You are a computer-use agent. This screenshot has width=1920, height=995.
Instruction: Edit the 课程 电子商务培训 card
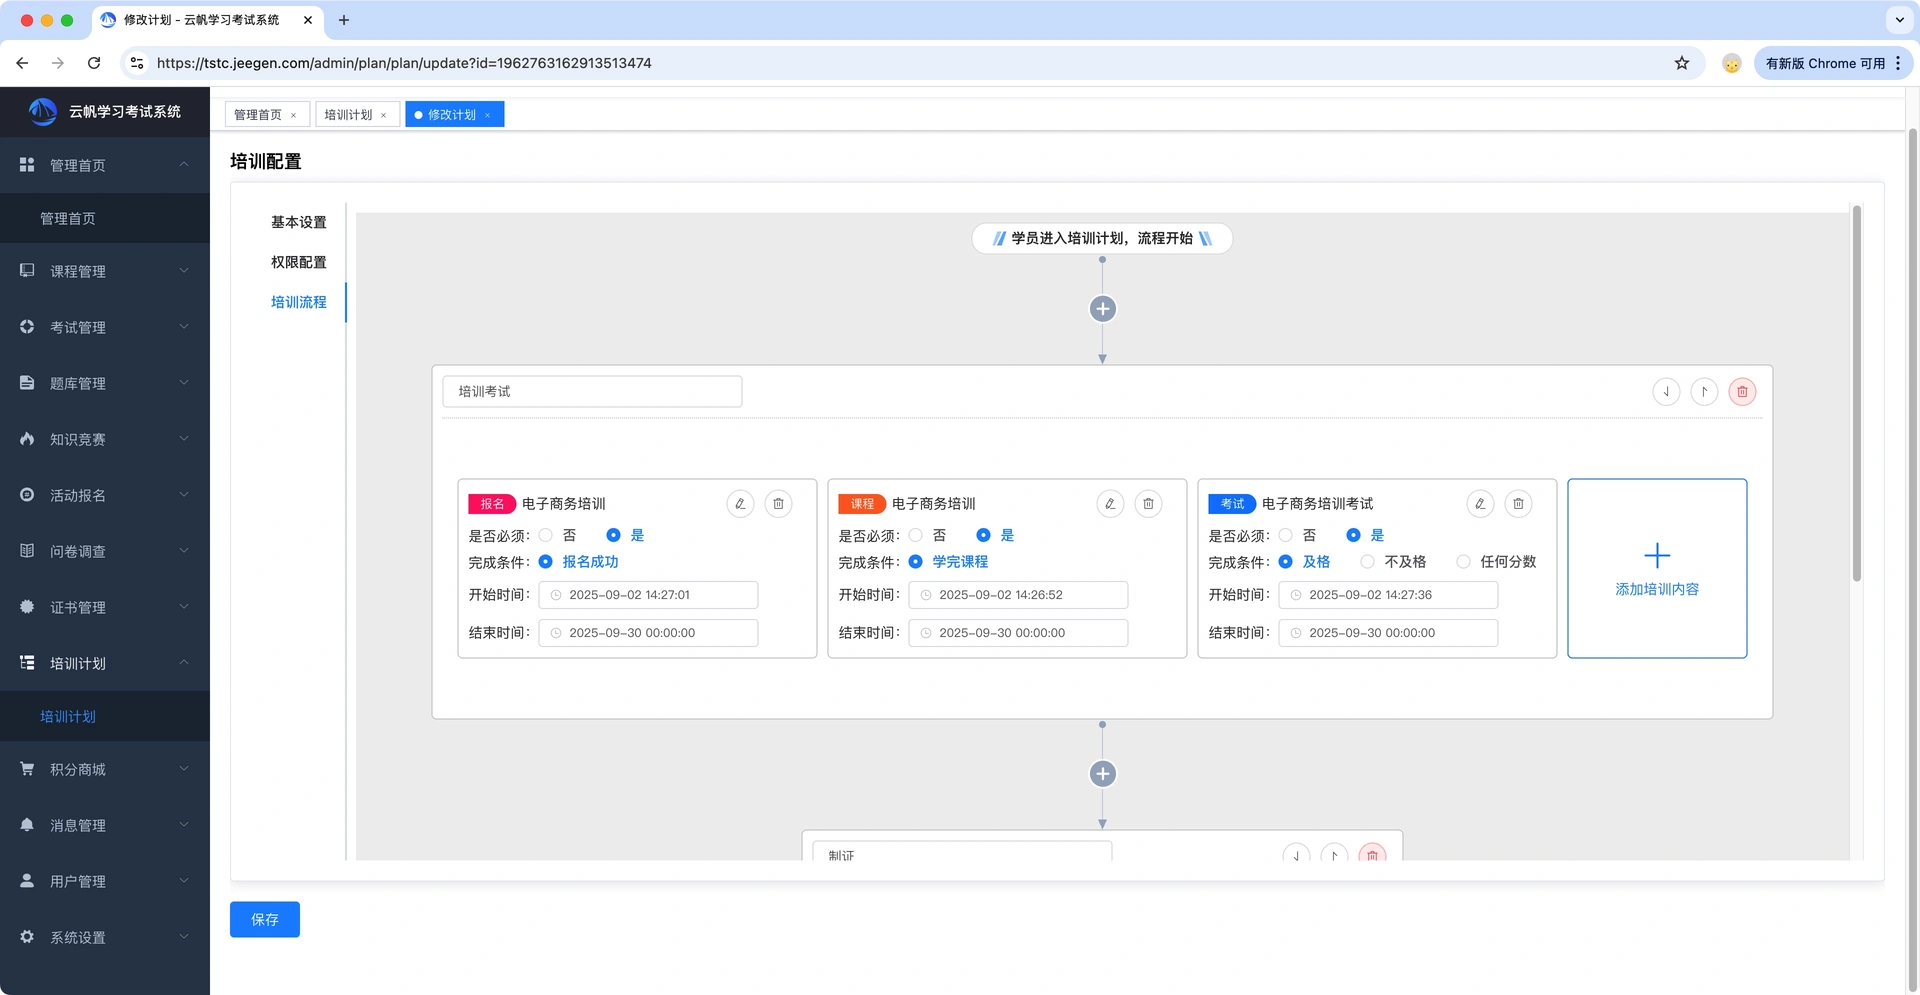1110,504
